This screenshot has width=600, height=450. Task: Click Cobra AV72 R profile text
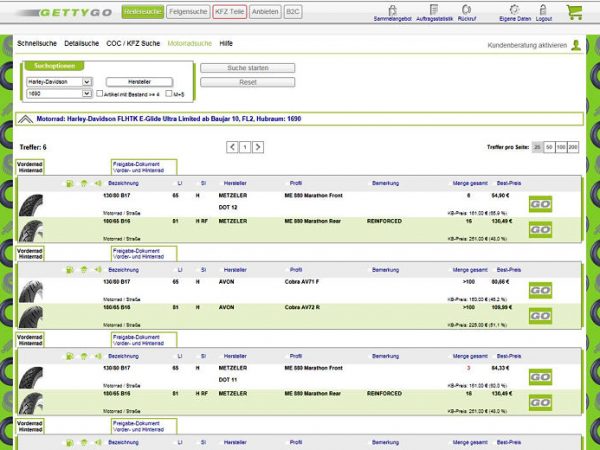pos(302,307)
